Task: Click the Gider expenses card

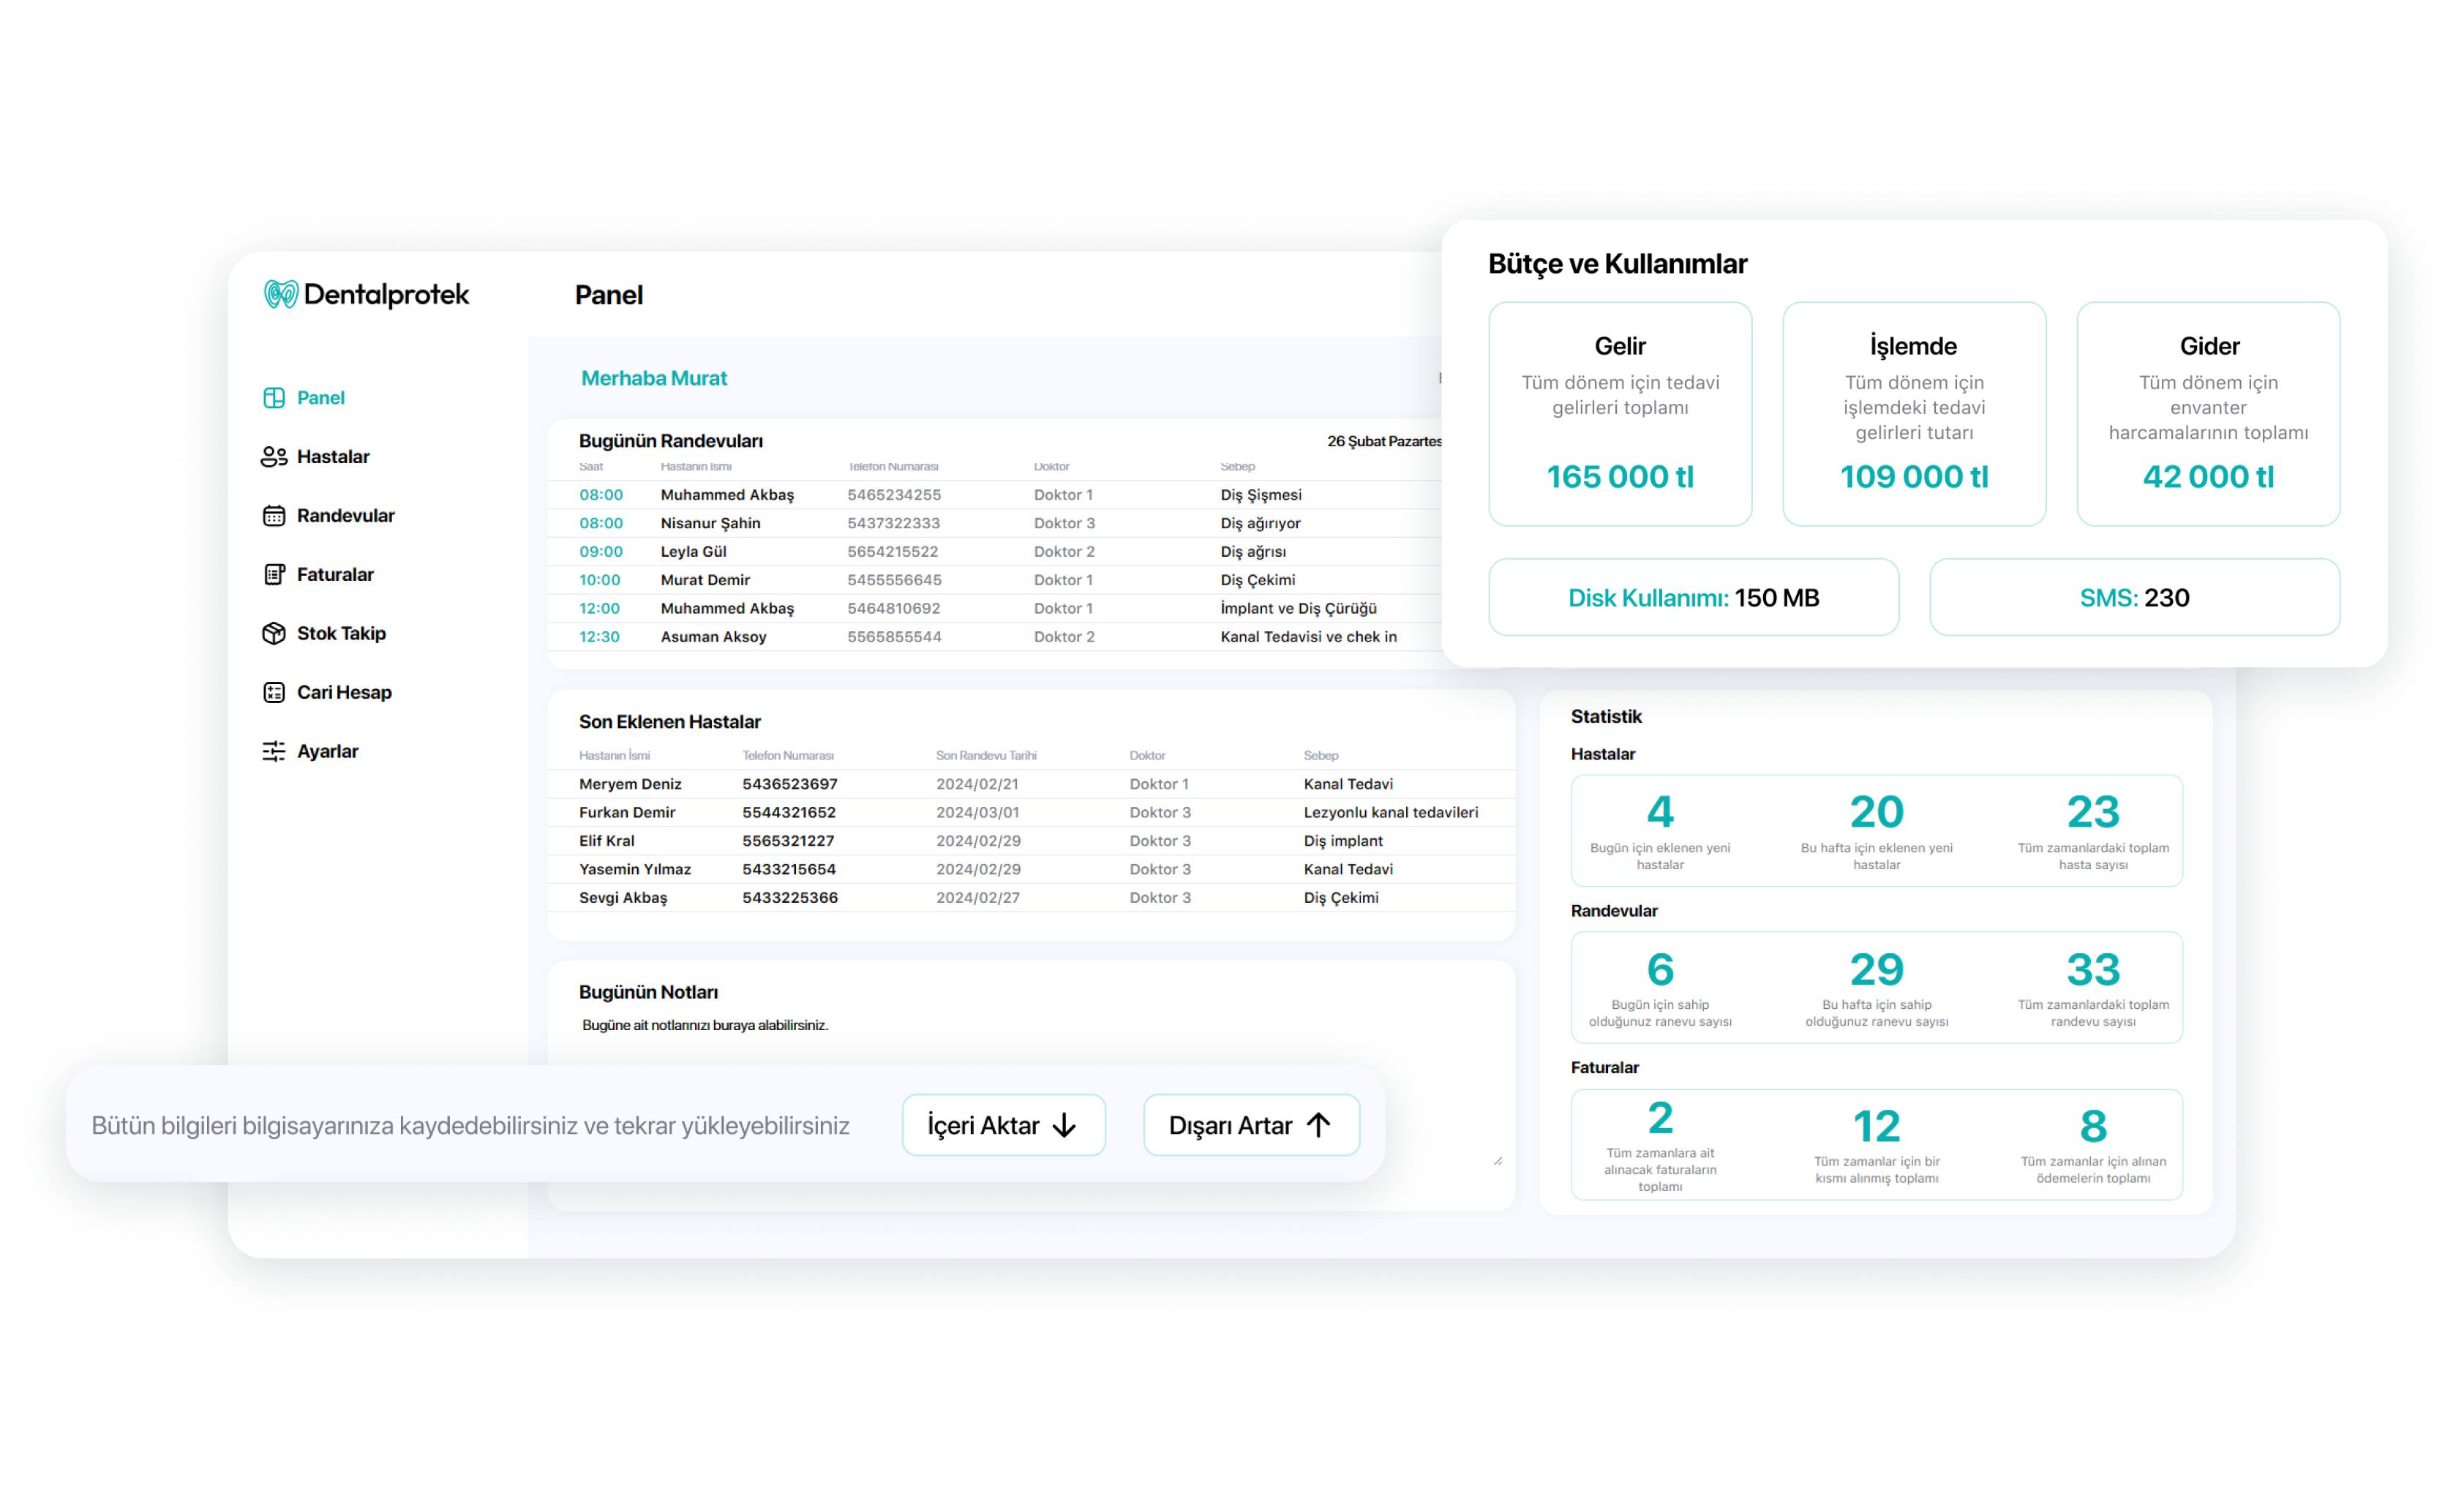Action: (2208, 414)
